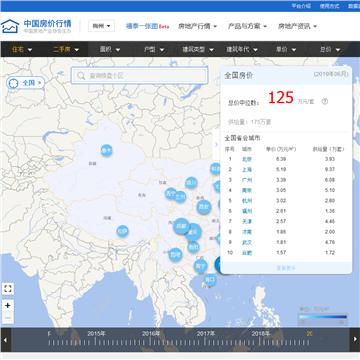Open the 平台介绍 link in top bar
Image resolution: width=360 pixels, height=360 pixels.
(x=301, y=6)
